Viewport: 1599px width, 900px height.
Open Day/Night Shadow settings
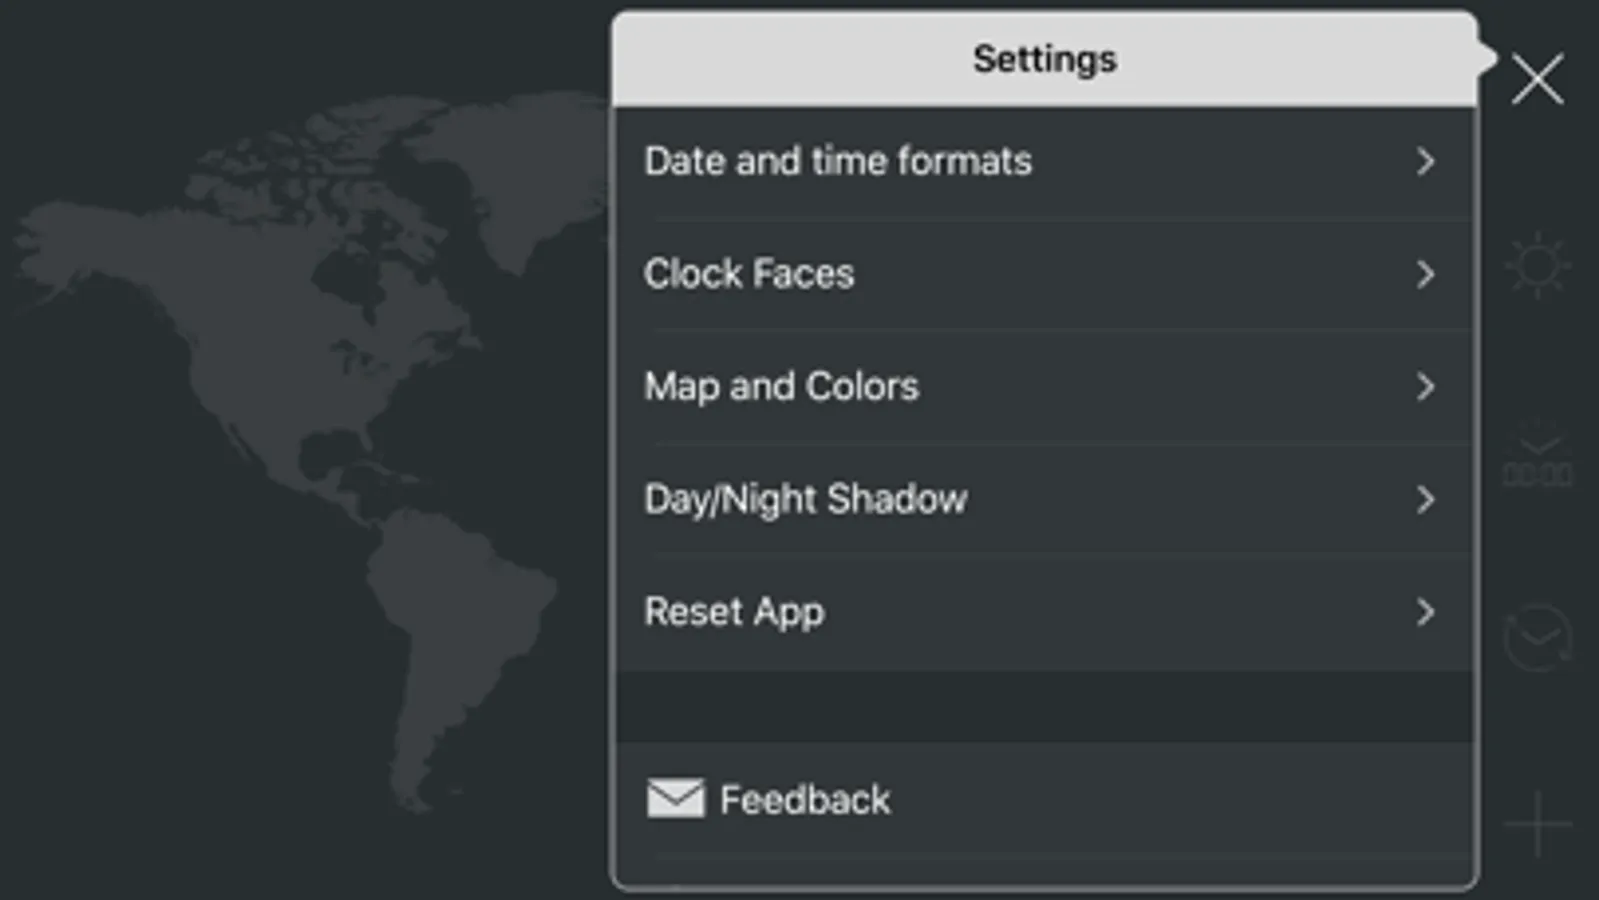point(805,500)
